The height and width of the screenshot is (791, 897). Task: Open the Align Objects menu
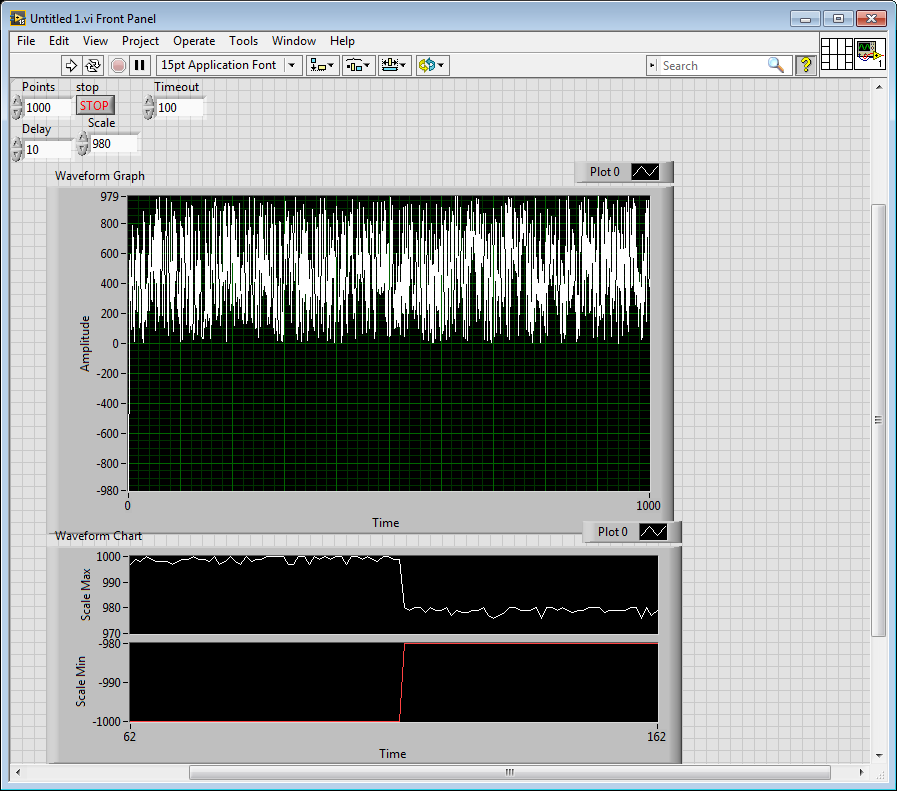(x=323, y=65)
